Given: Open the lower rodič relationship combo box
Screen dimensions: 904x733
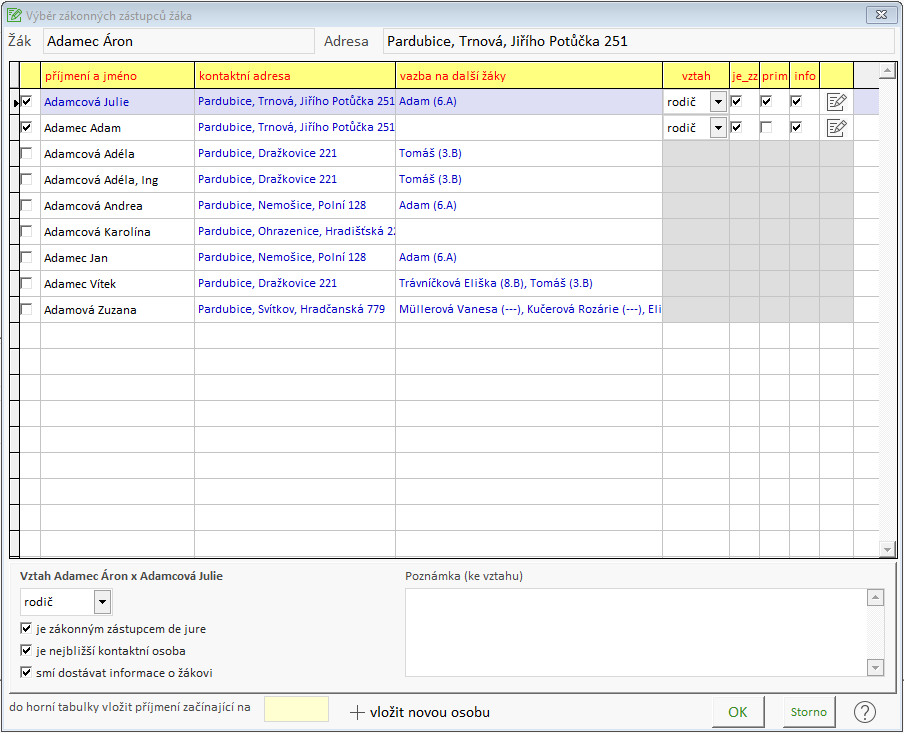Looking at the screenshot, I should tap(66, 602).
